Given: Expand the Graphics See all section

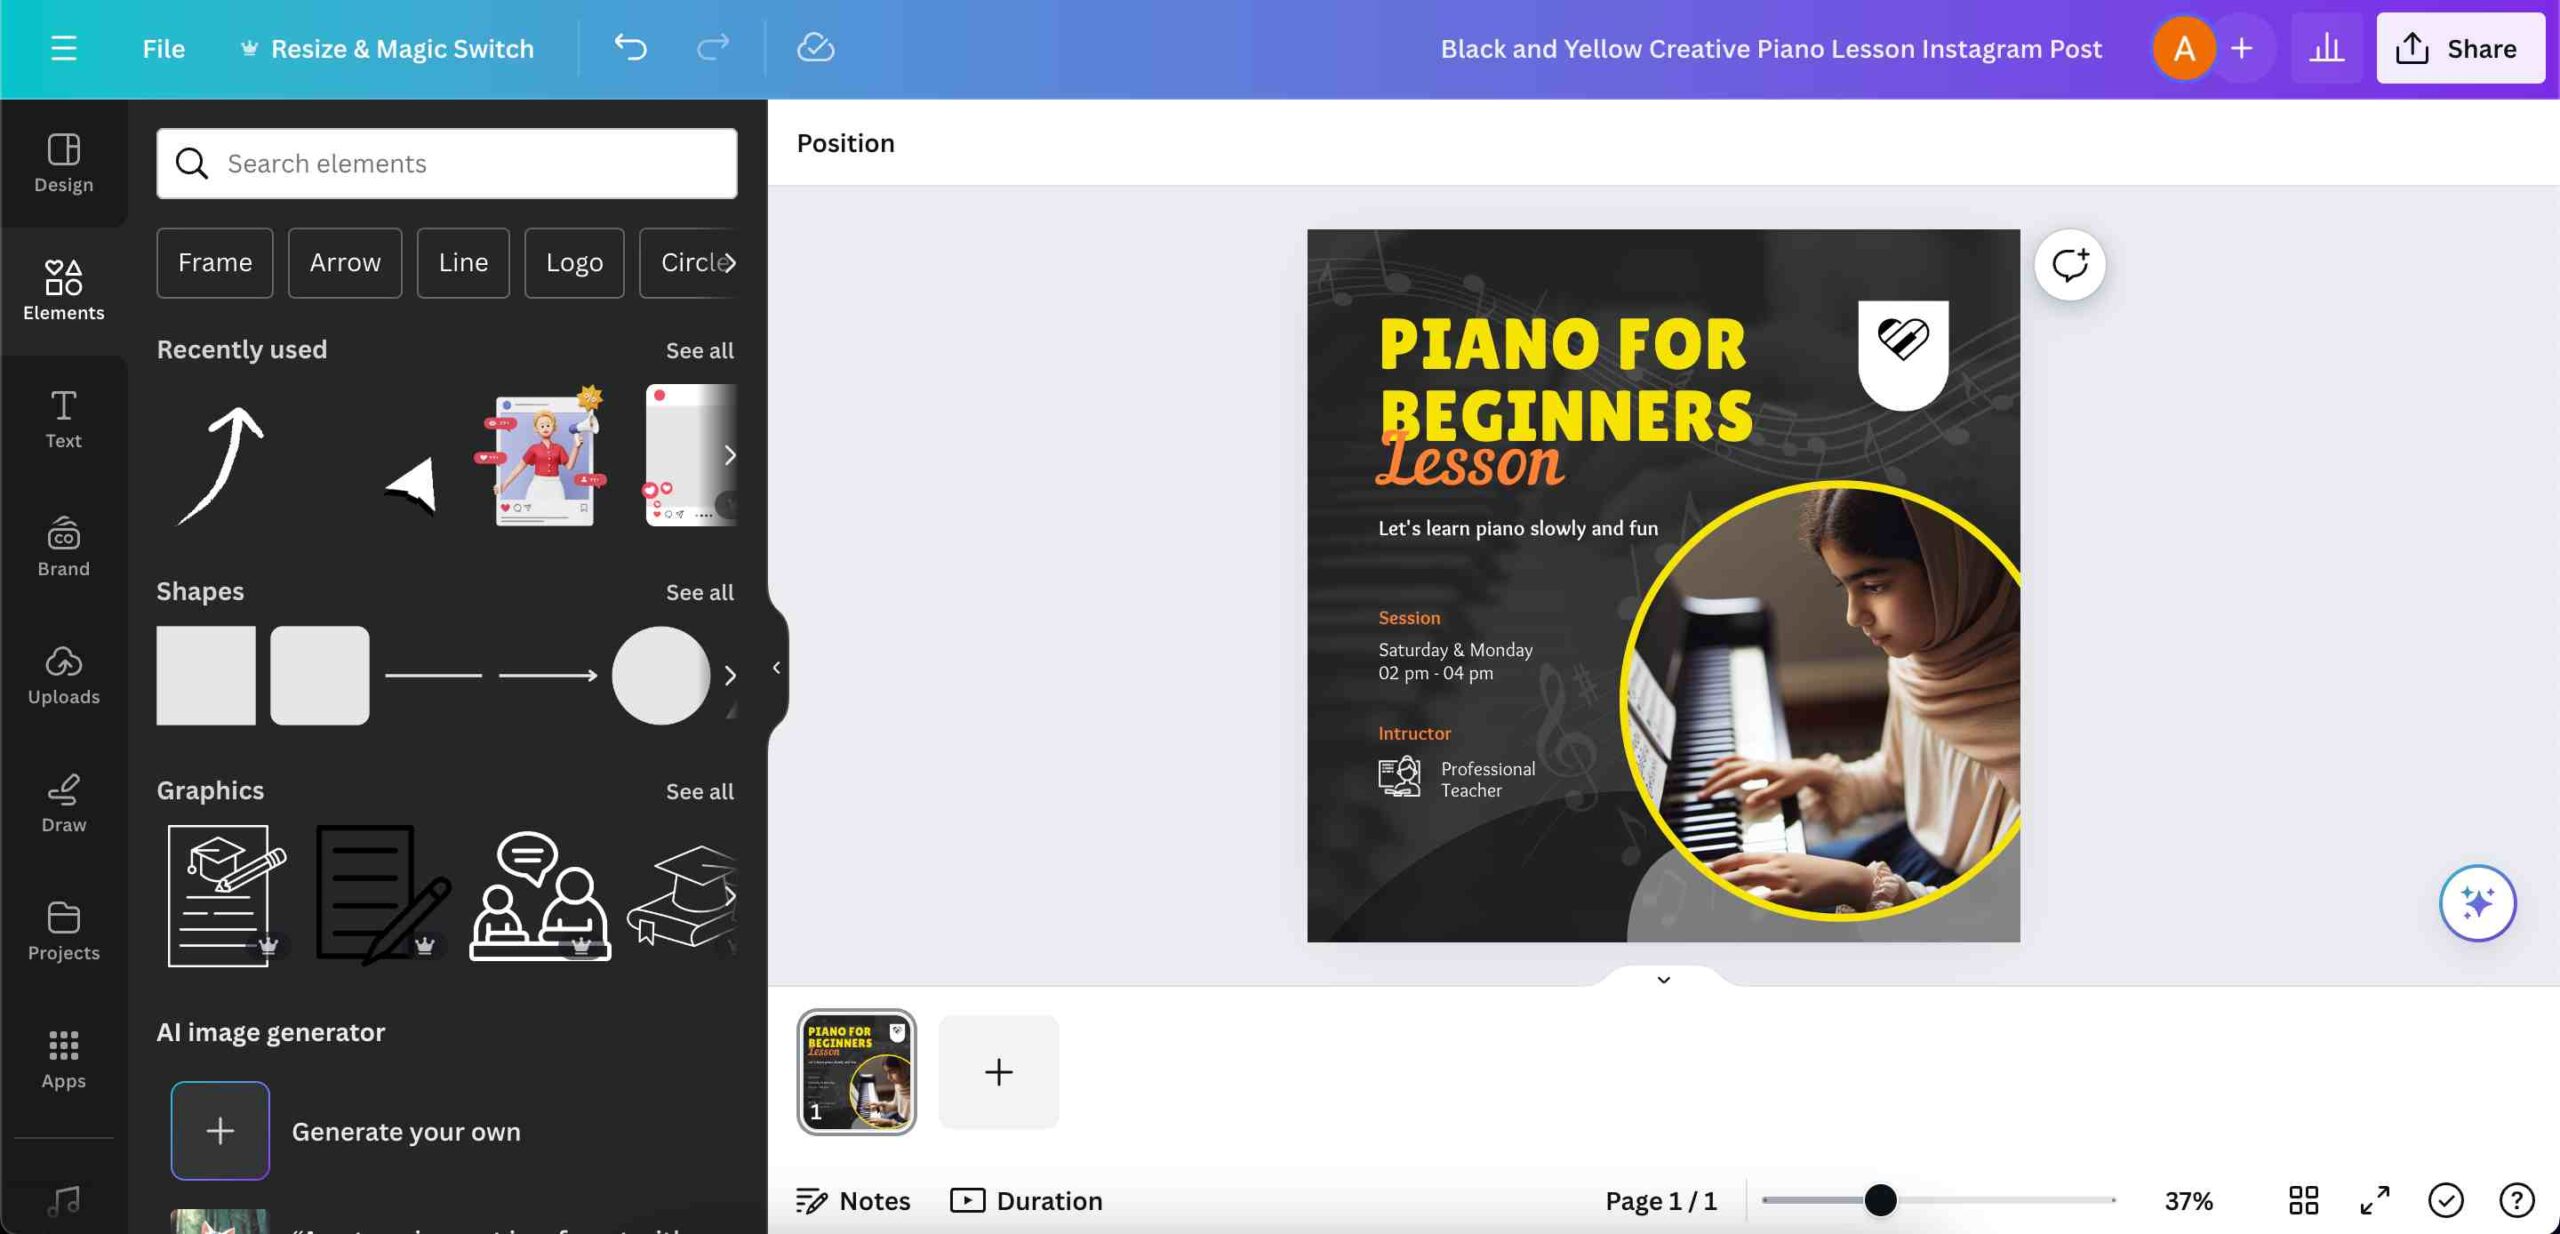Looking at the screenshot, I should (x=699, y=790).
